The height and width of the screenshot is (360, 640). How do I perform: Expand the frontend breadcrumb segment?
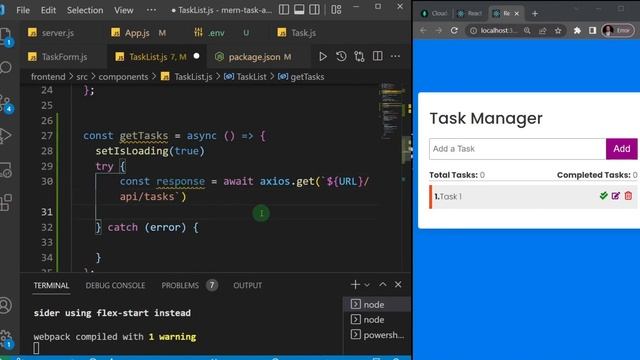48,77
